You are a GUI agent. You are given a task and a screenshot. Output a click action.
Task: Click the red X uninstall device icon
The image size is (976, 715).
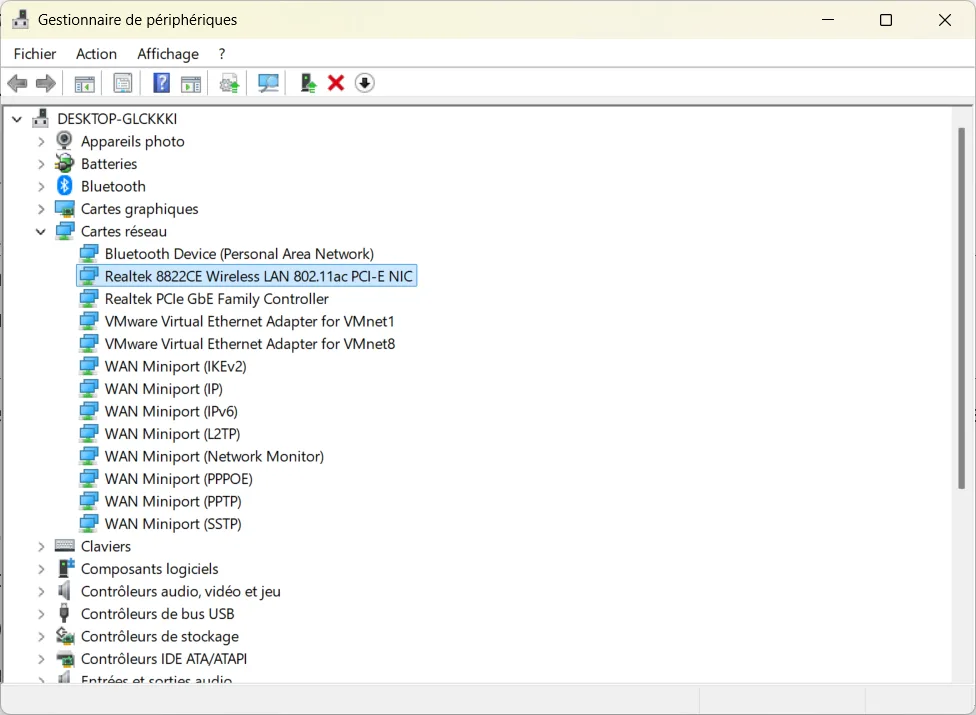(x=336, y=83)
